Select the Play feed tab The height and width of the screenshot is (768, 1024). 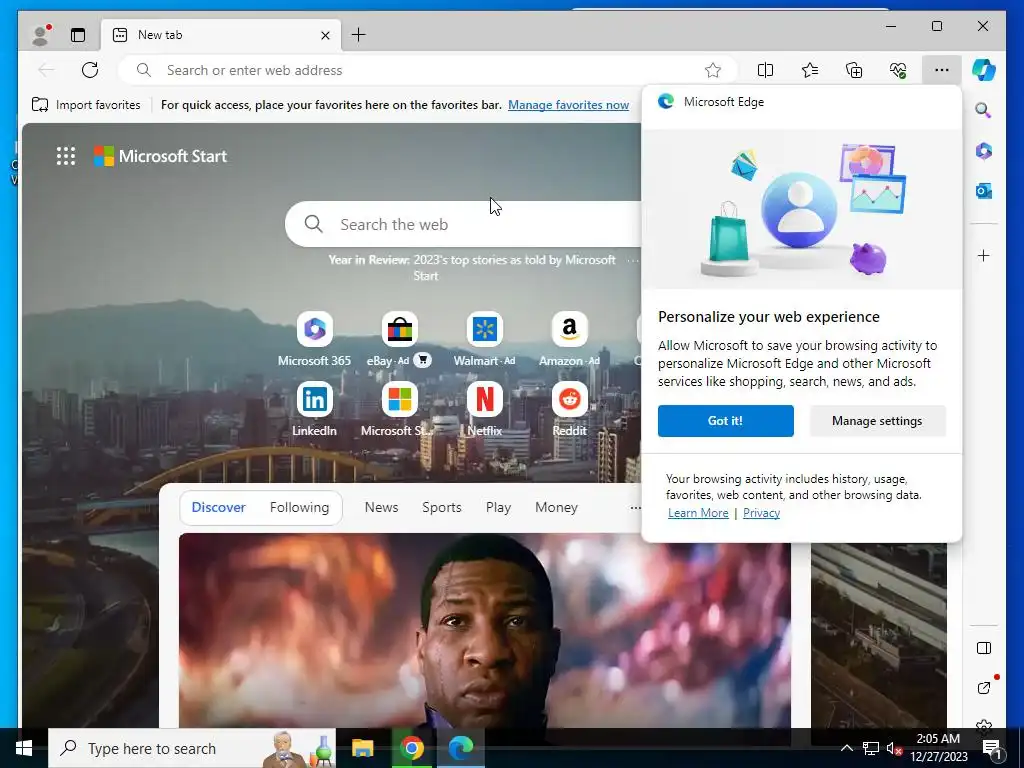(x=498, y=507)
